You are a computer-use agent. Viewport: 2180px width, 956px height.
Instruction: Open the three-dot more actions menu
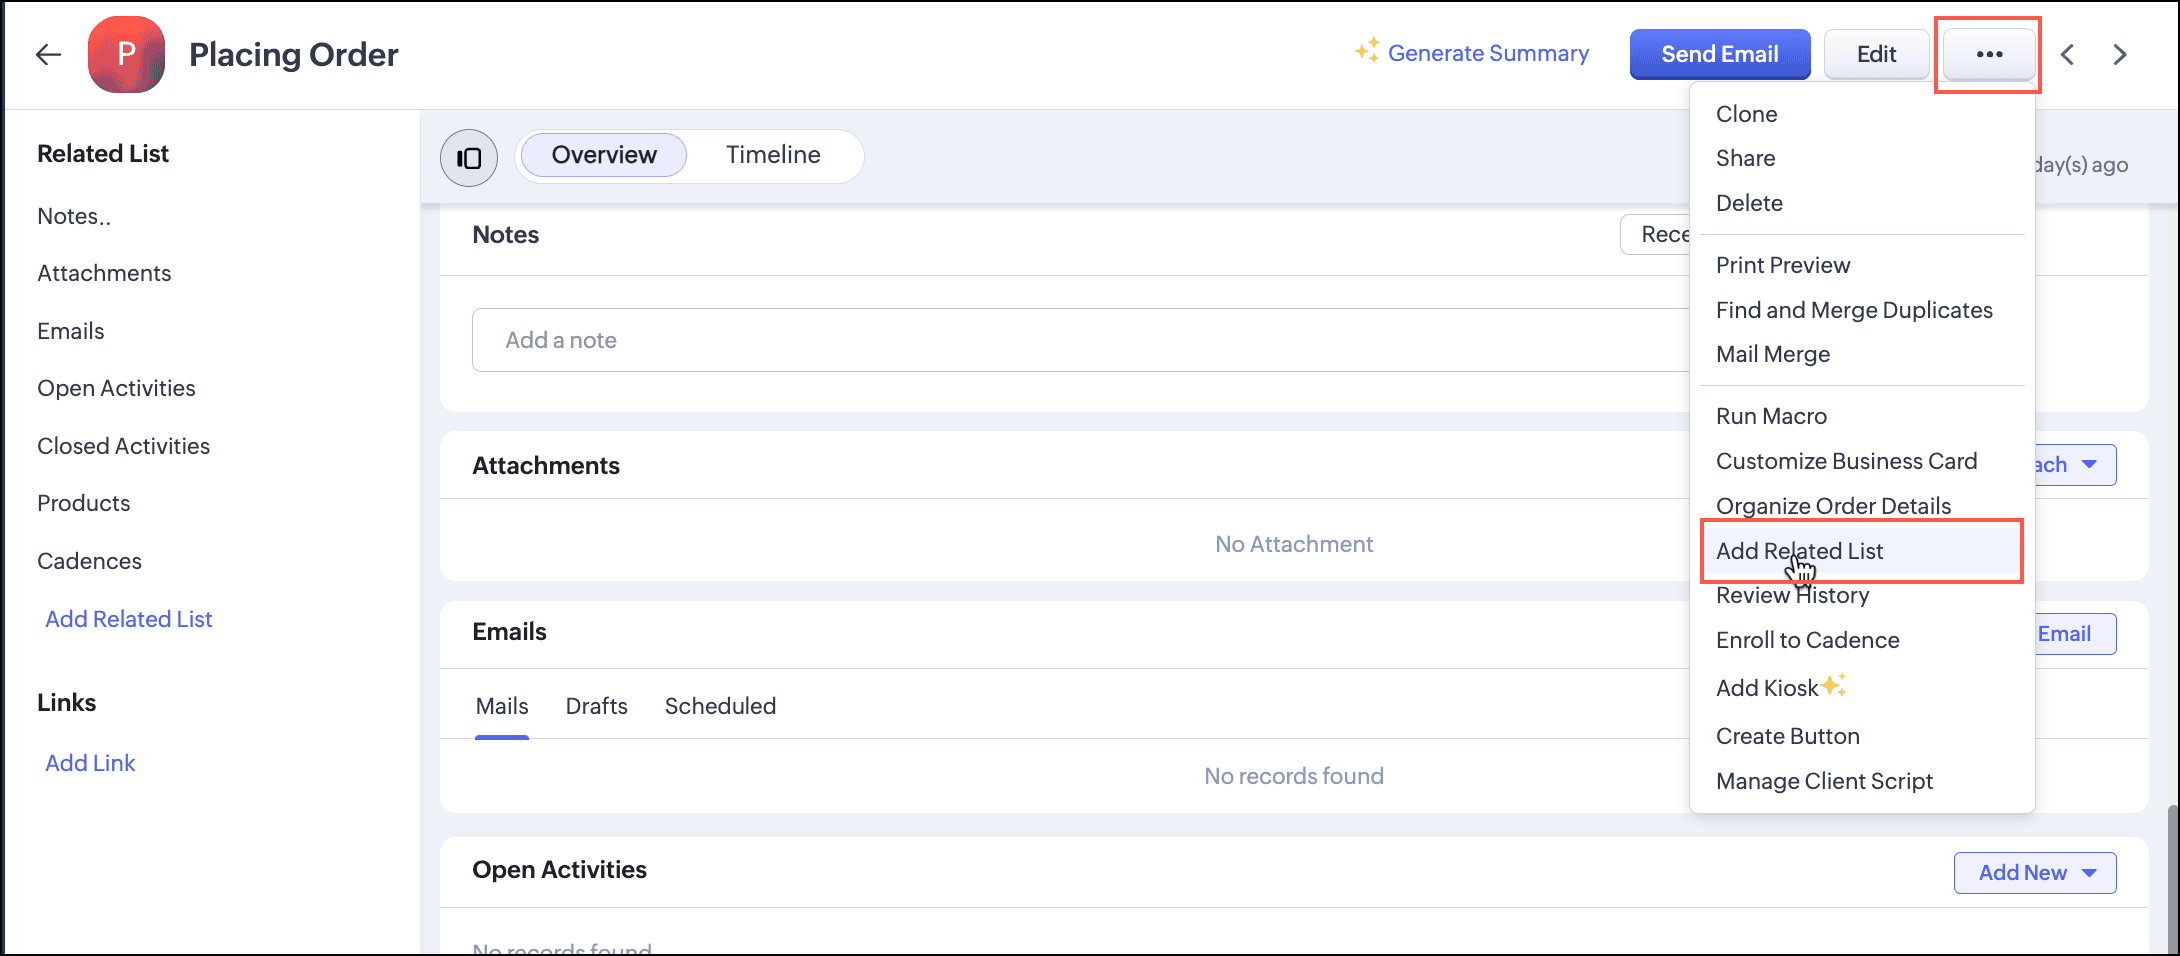click(1989, 54)
